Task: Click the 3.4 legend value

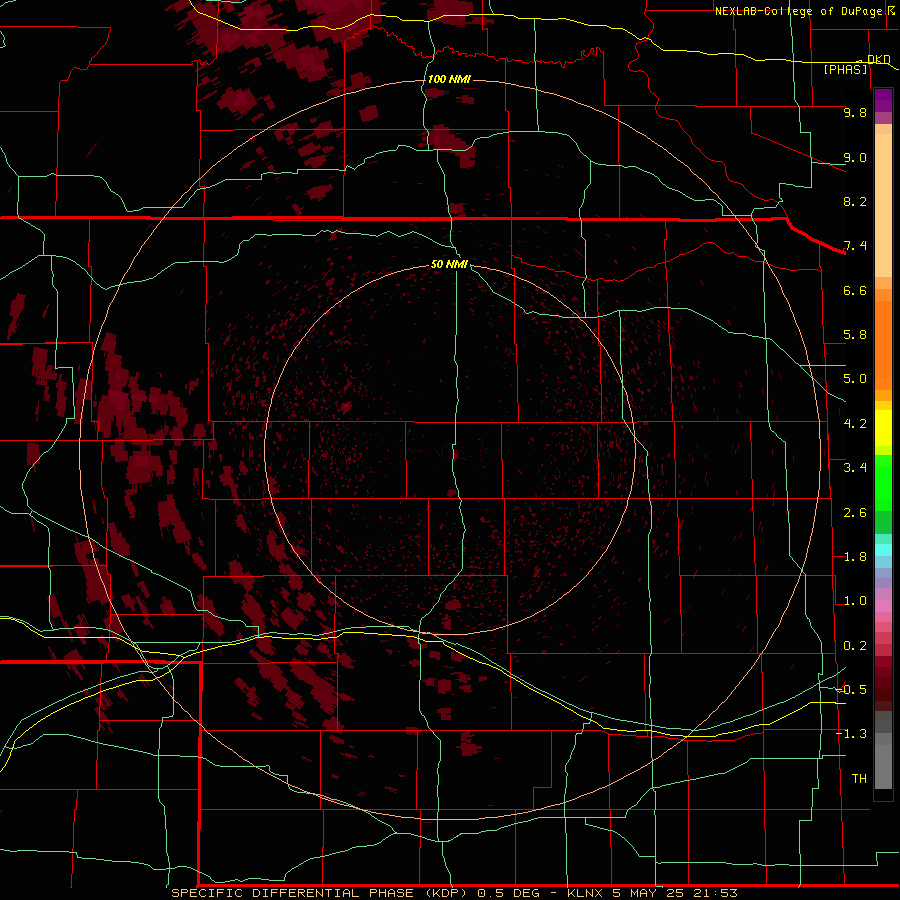Action: [x=855, y=468]
